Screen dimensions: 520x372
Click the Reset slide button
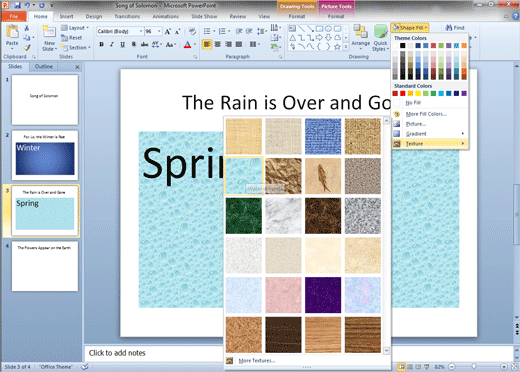point(72,38)
